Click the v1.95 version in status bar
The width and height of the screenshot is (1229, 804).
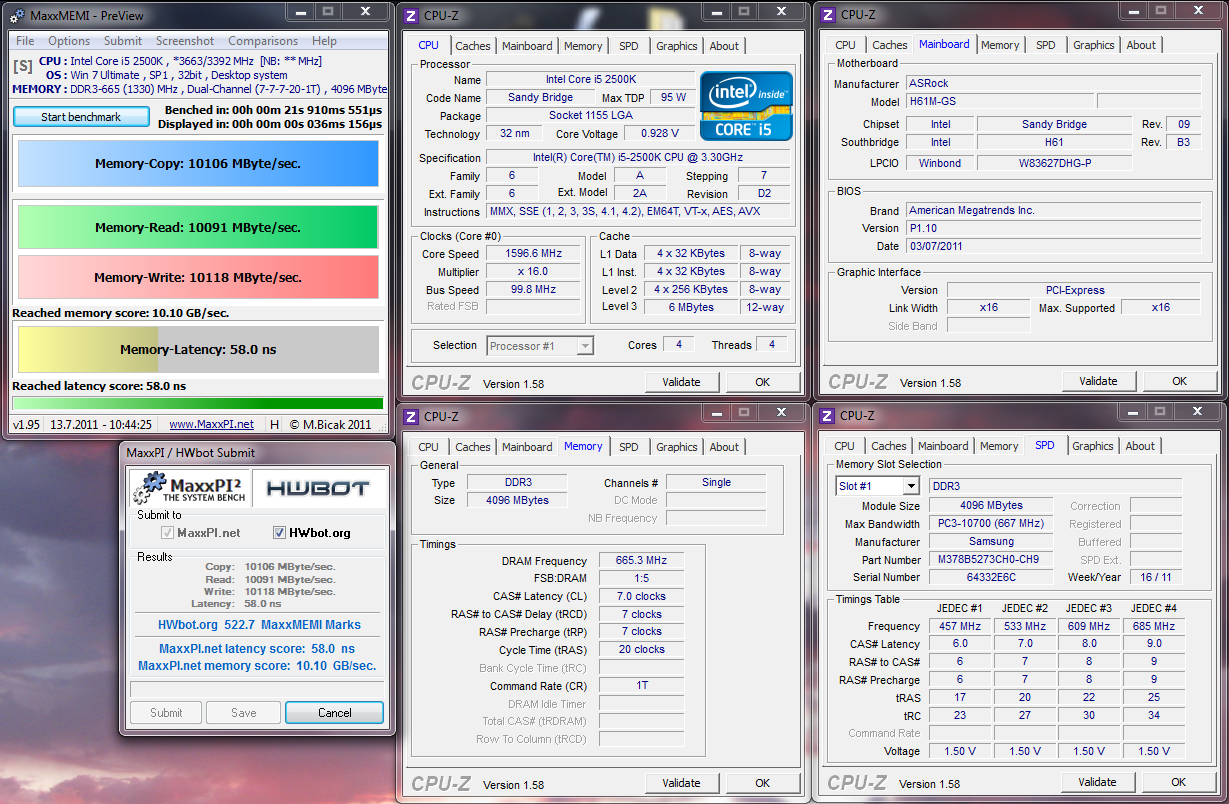pyautogui.click(x=26, y=424)
